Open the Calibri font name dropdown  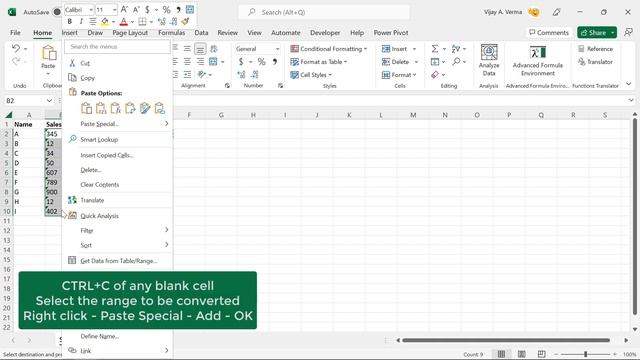(91, 9)
